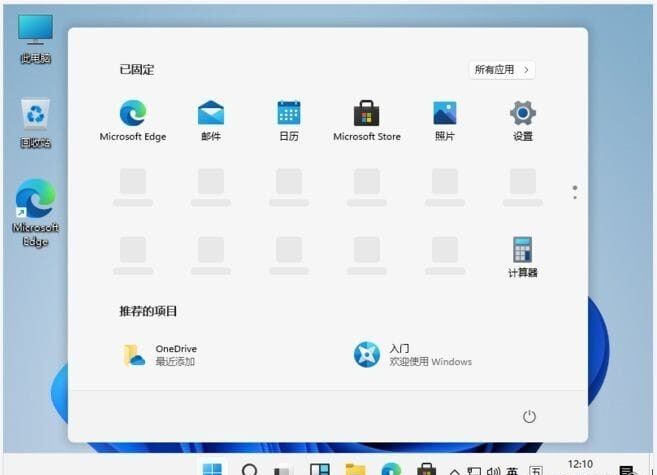Click the 已固定 pinned section heading
Screen dimensions: 657x475
click(137, 70)
